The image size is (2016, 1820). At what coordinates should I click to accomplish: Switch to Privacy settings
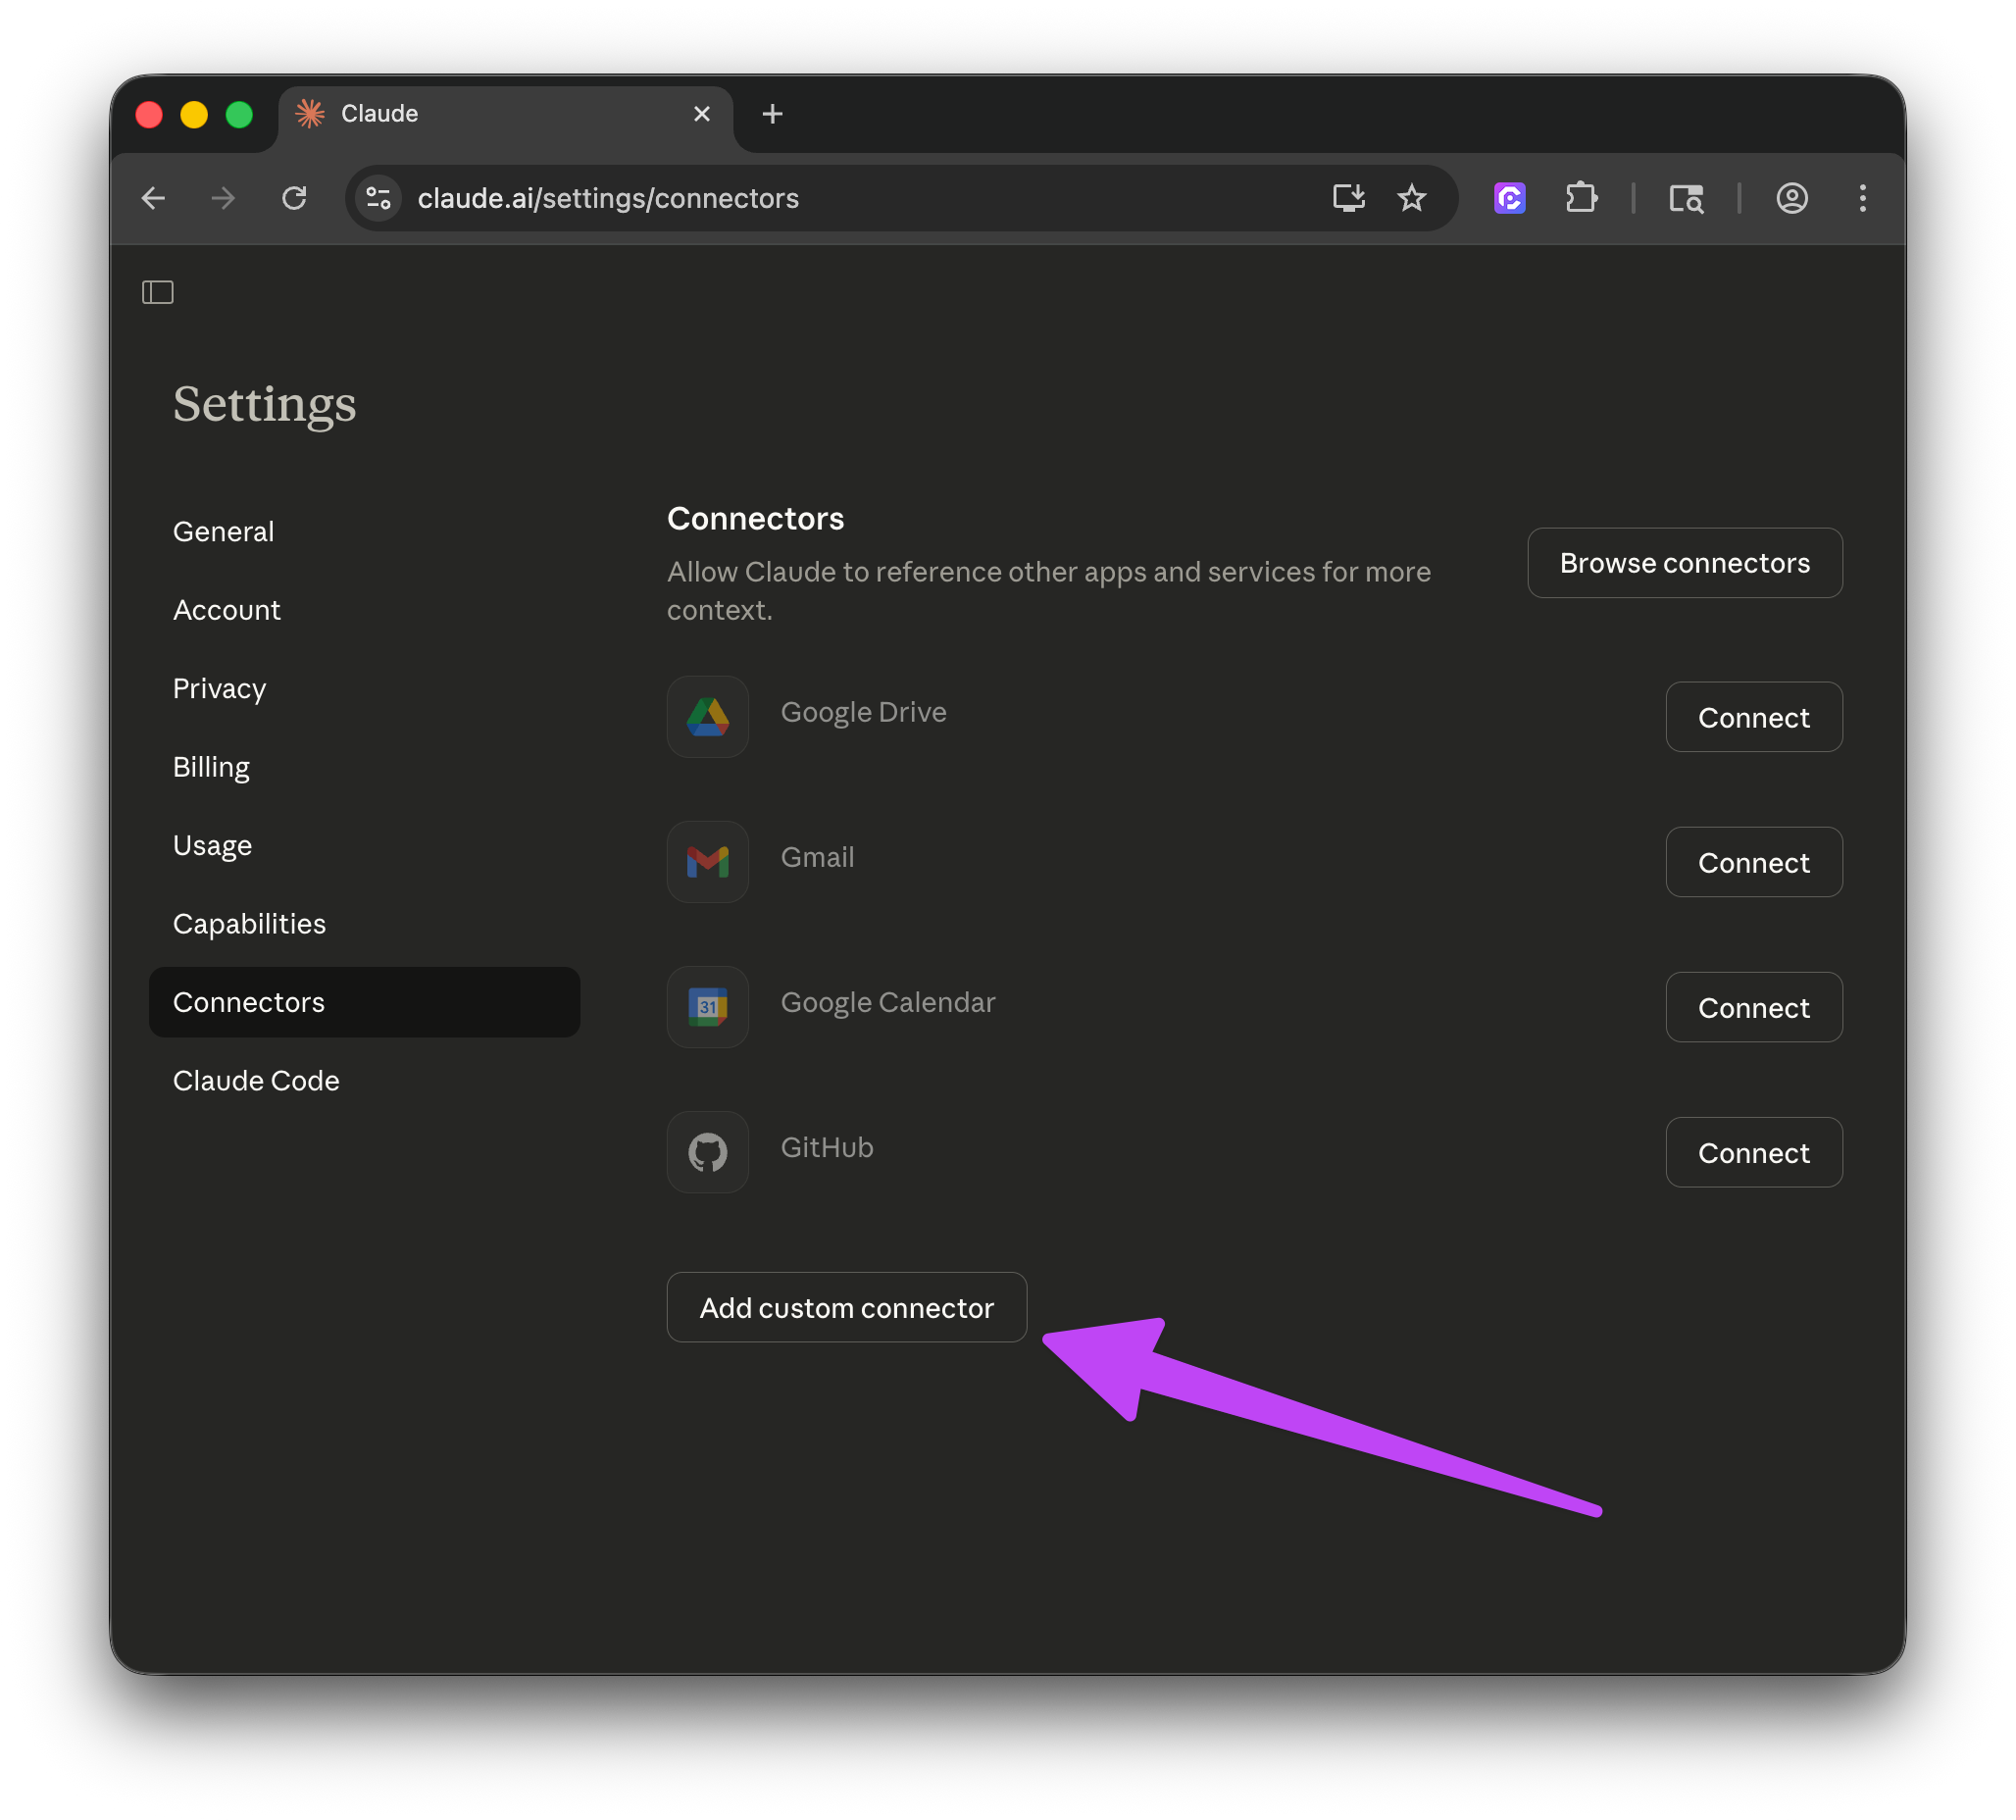(x=219, y=689)
